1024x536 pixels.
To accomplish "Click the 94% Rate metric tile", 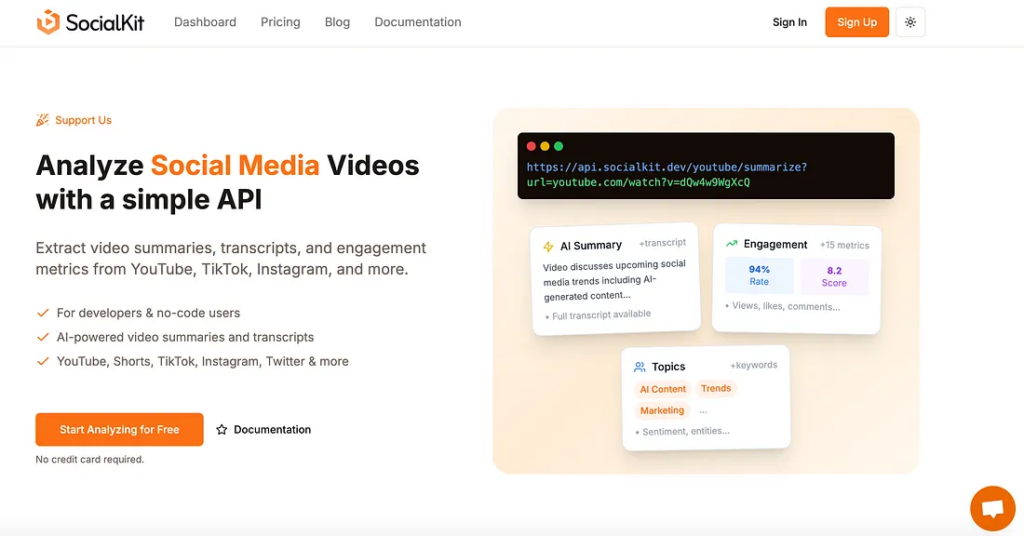I will [759, 276].
